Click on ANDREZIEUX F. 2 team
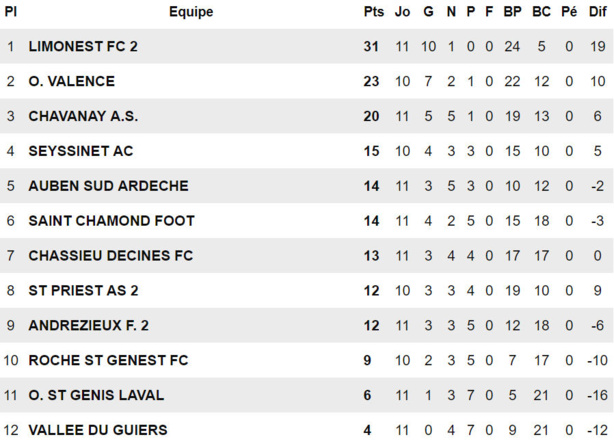 [89, 326]
